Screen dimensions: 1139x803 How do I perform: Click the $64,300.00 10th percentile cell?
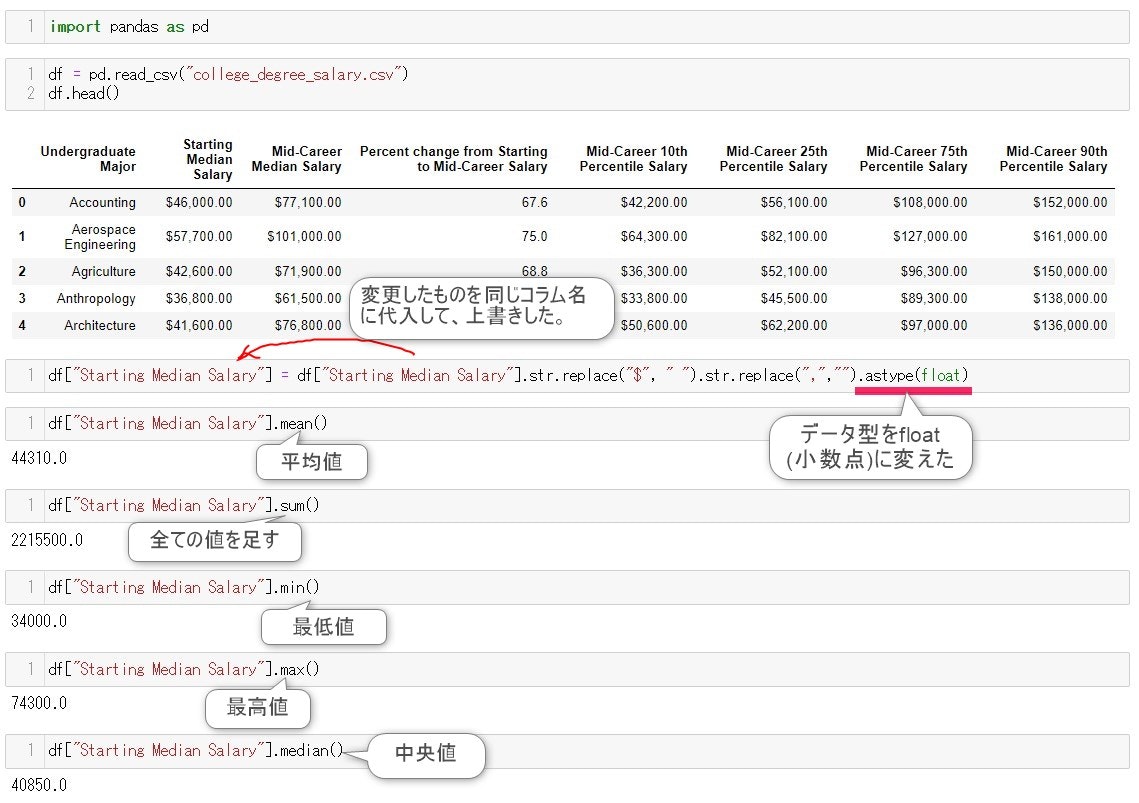[654, 237]
